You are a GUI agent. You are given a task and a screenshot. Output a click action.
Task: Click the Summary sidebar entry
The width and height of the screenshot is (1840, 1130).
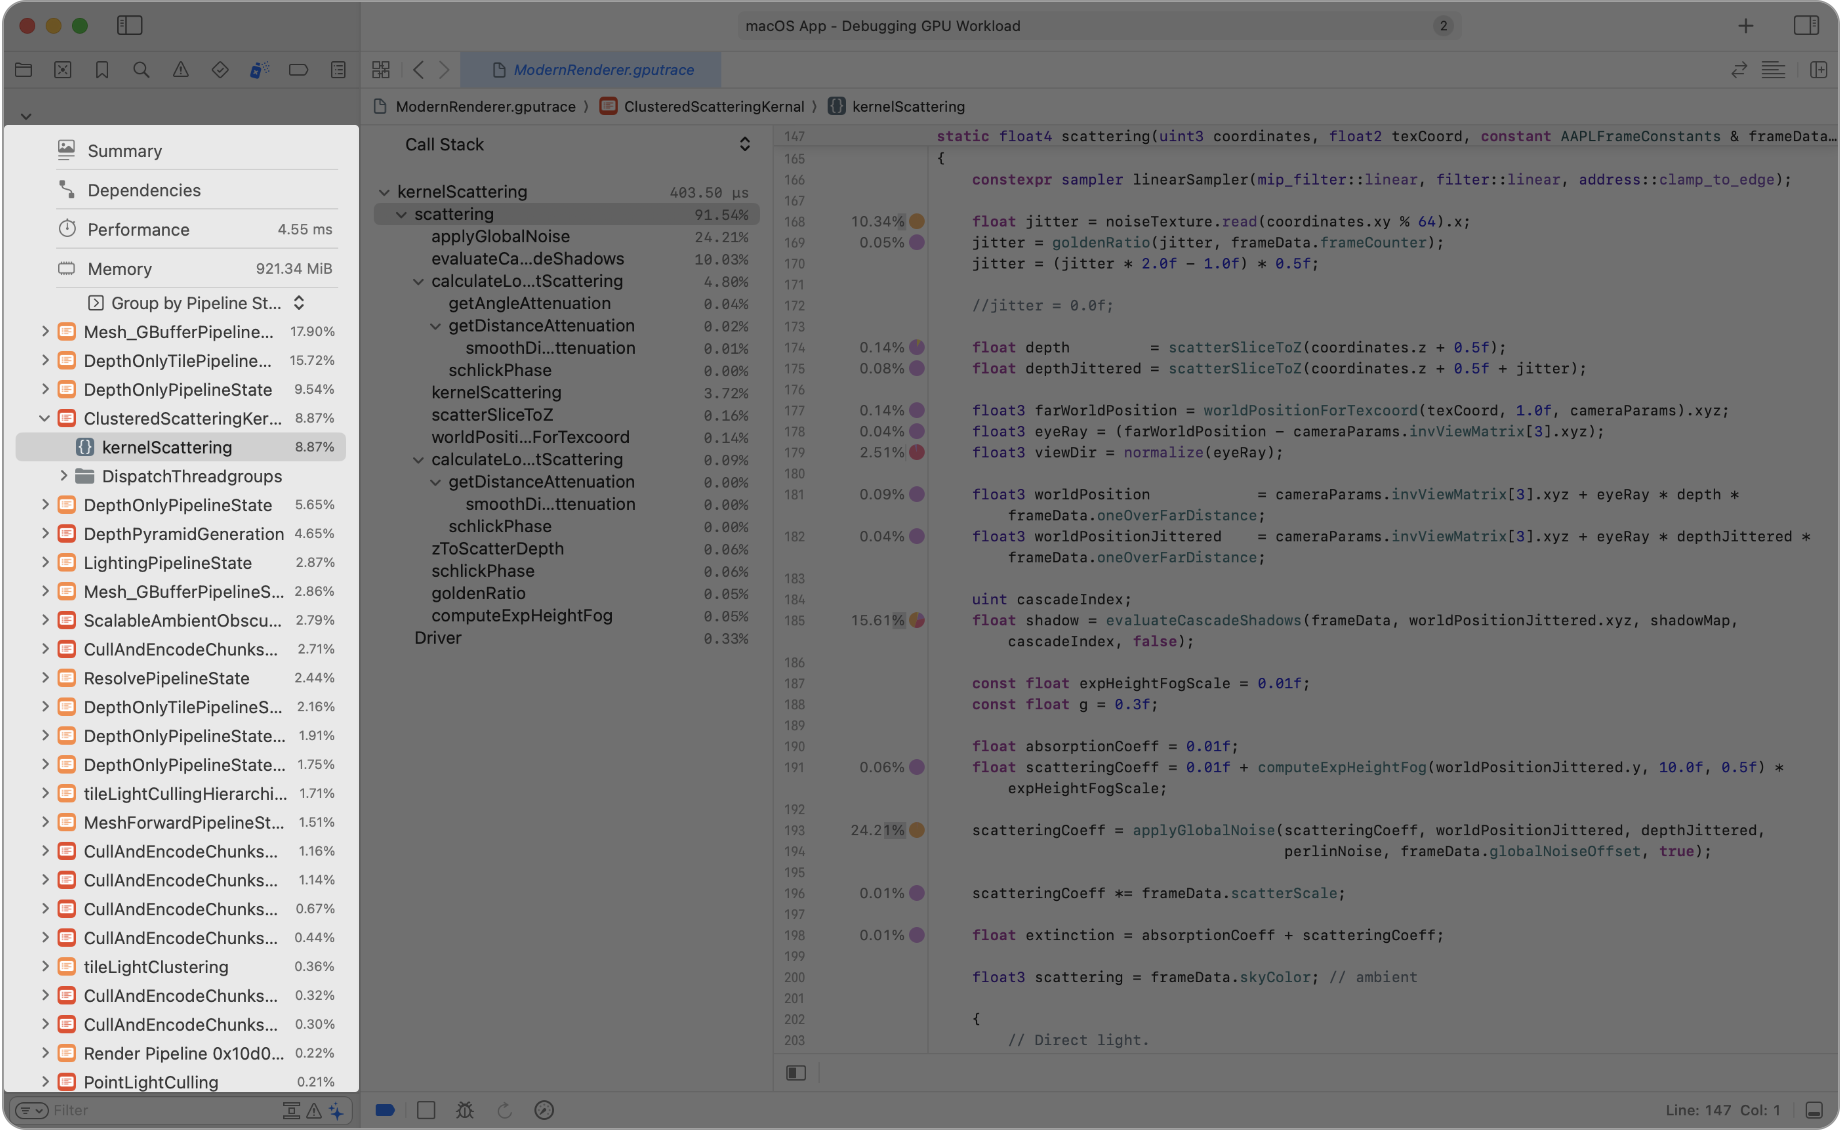pyautogui.click(x=124, y=150)
